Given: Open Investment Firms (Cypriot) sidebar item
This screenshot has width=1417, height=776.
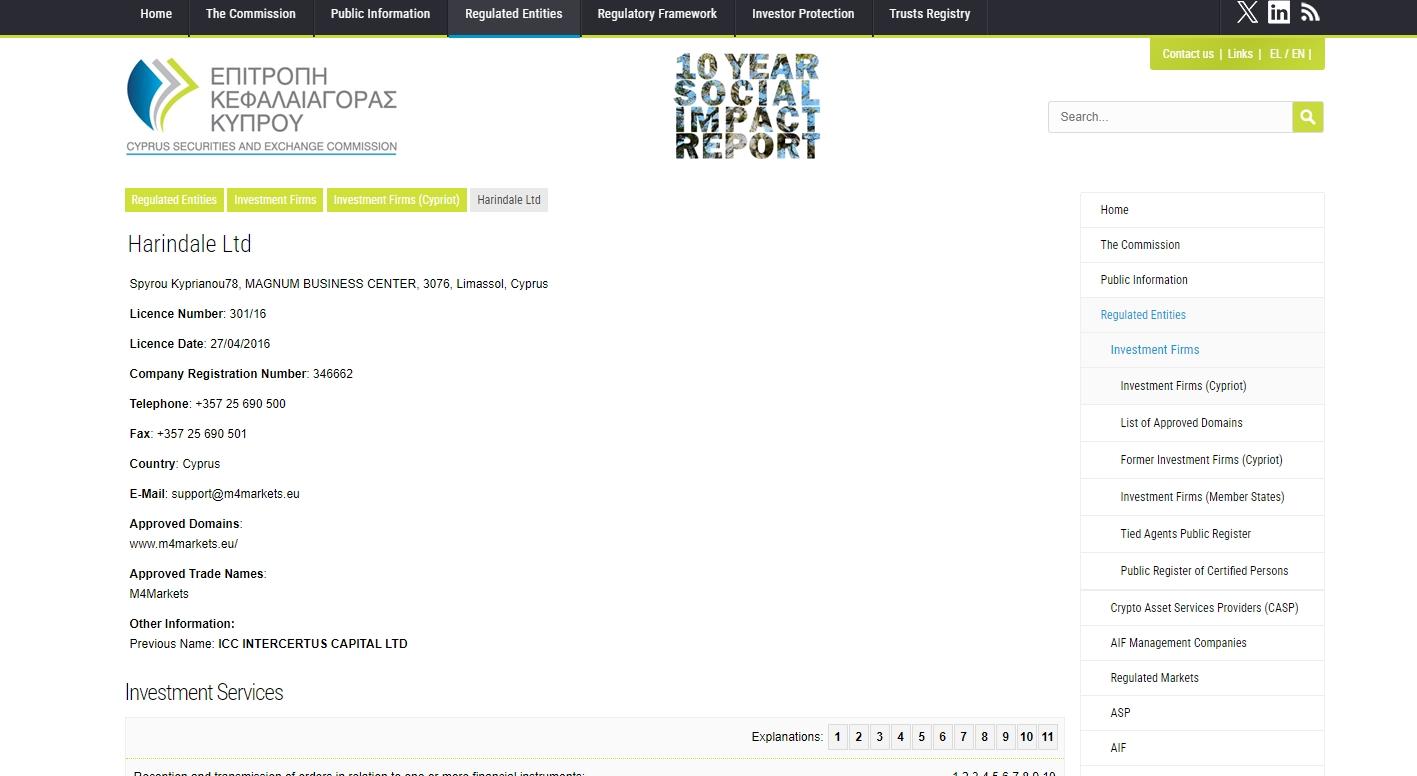Looking at the screenshot, I should coord(1202,386).
